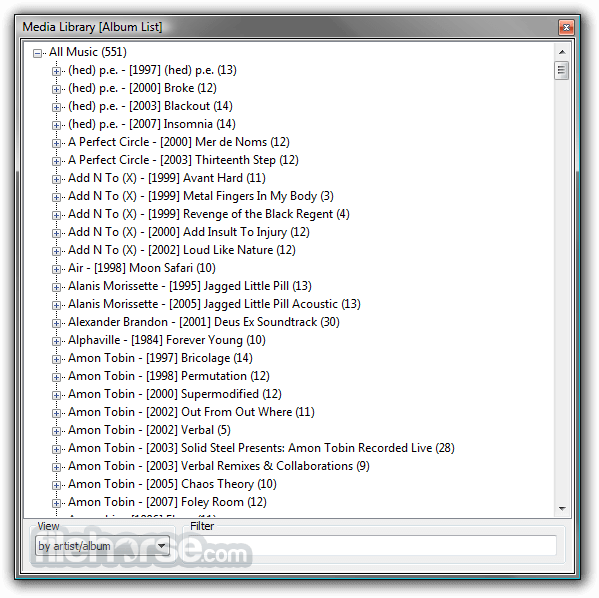Screen dimensions: 599x598
Task: Open the View by artist/album dropdown
Action: click(102, 546)
